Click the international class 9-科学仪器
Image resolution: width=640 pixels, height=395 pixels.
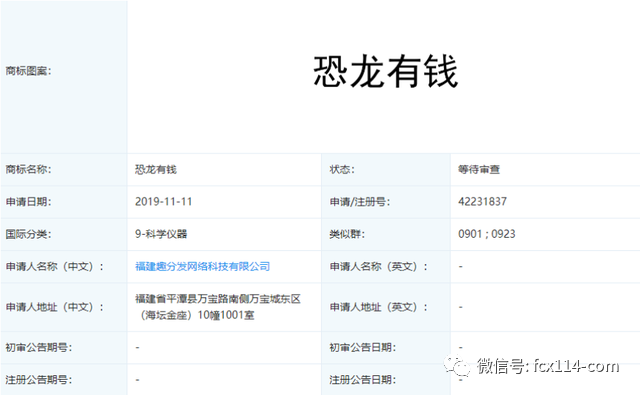(x=161, y=234)
